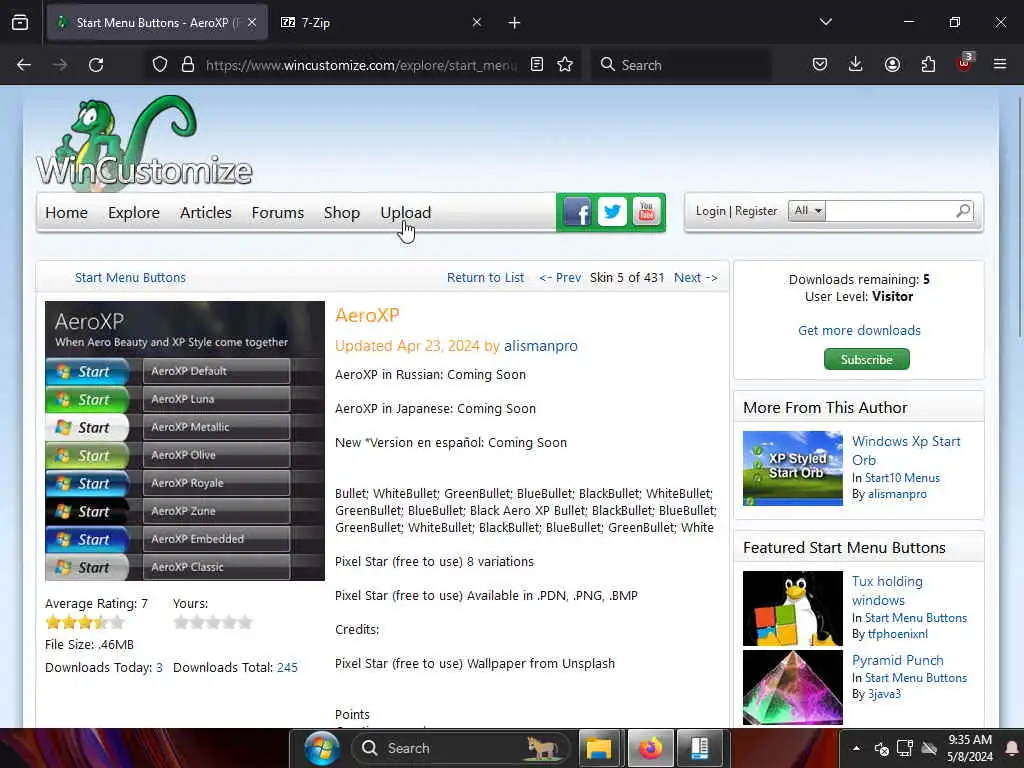Open Start10 Menus category link
The height and width of the screenshot is (768, 1024).
pos(903,478)
